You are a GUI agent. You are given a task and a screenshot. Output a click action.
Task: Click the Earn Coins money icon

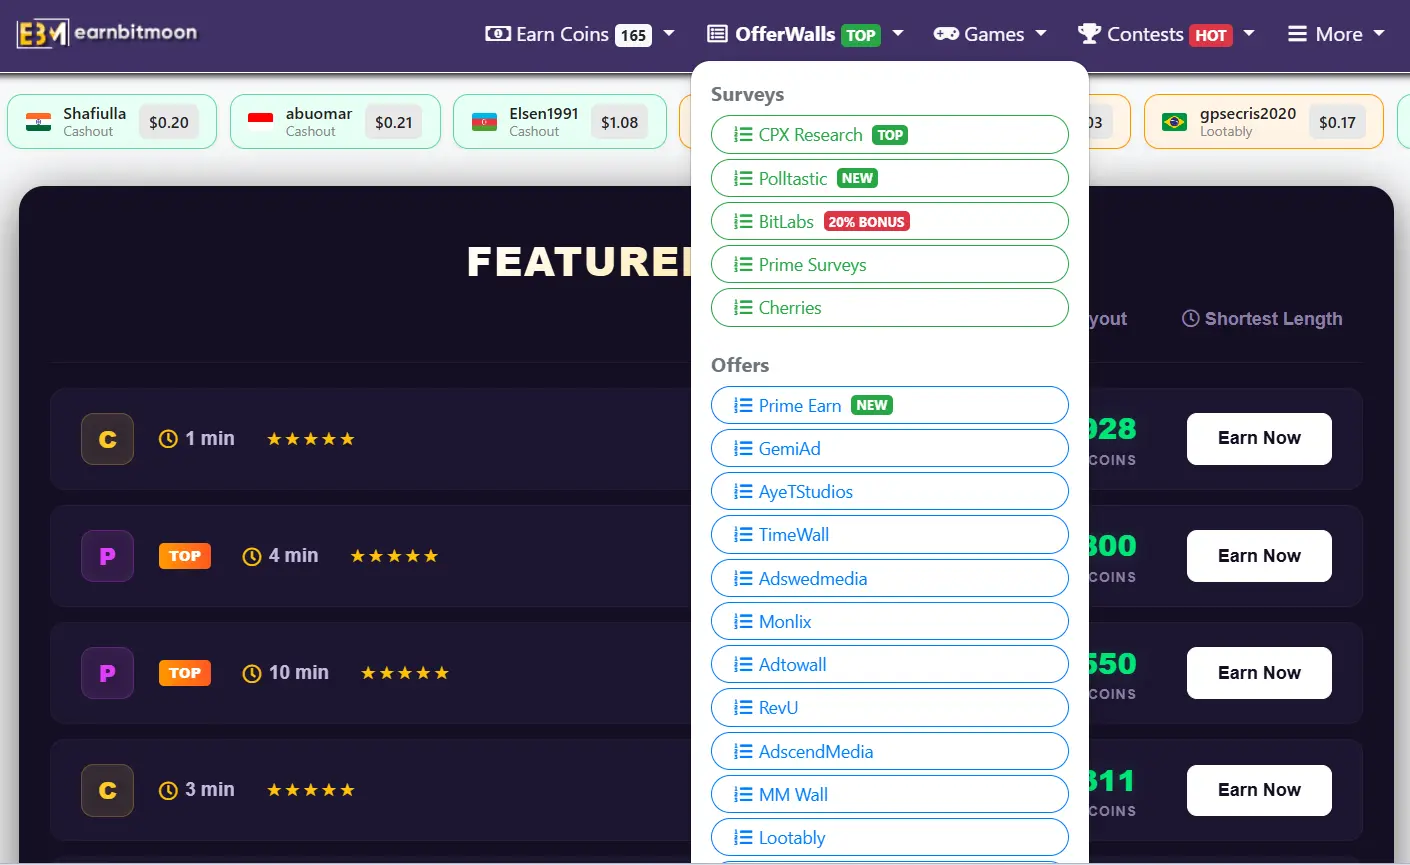(498, 34)
